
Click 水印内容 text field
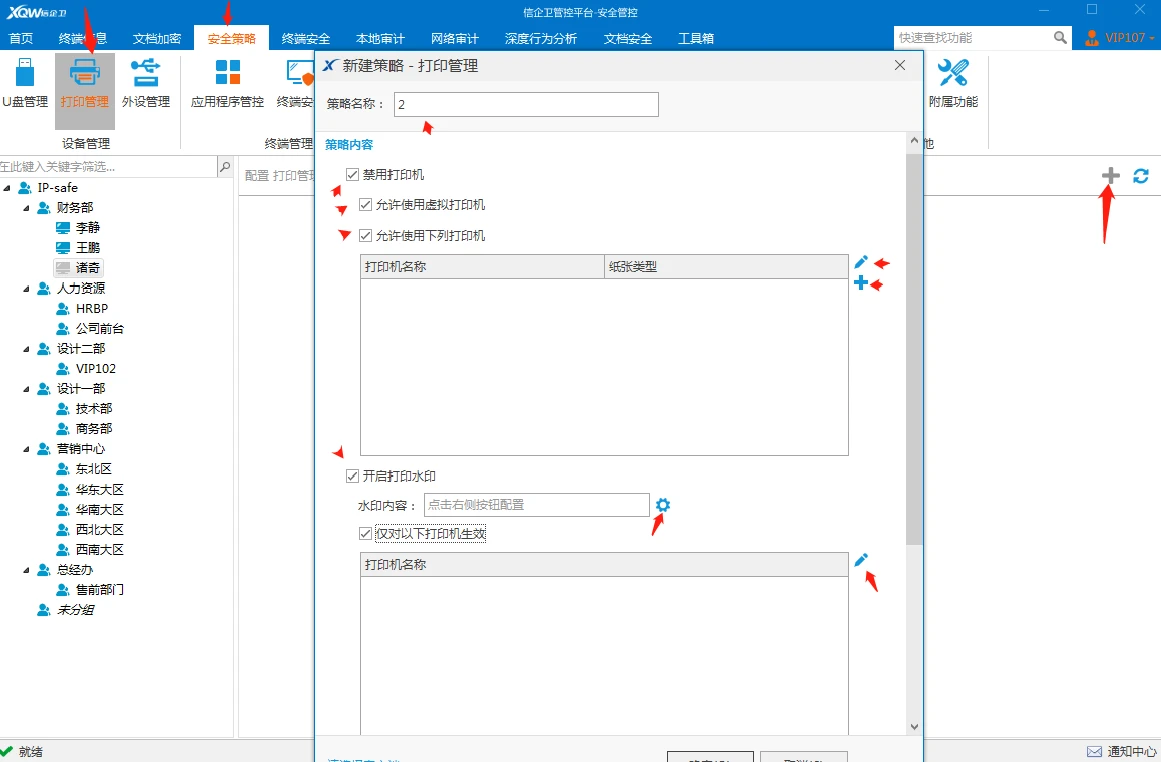point(537,505)
